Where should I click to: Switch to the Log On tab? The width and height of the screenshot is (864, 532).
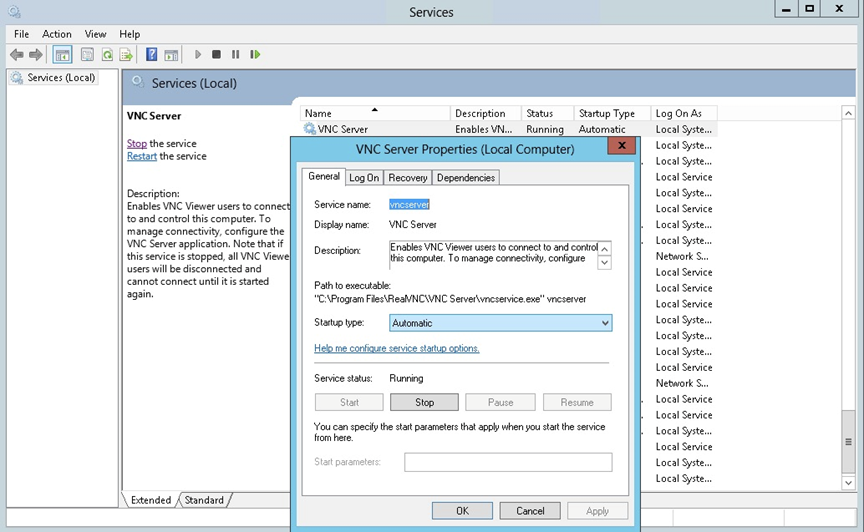pos(364,178)
